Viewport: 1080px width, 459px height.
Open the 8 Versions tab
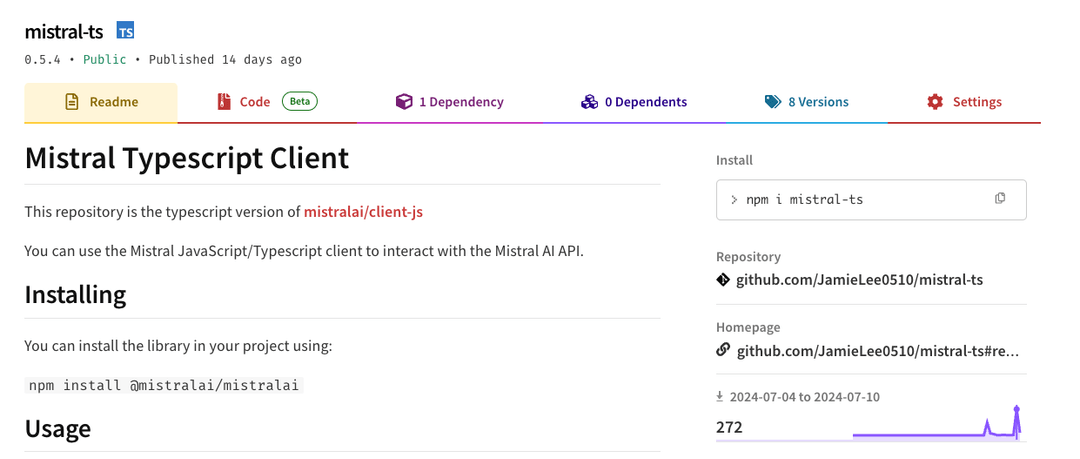coord(807,102)
